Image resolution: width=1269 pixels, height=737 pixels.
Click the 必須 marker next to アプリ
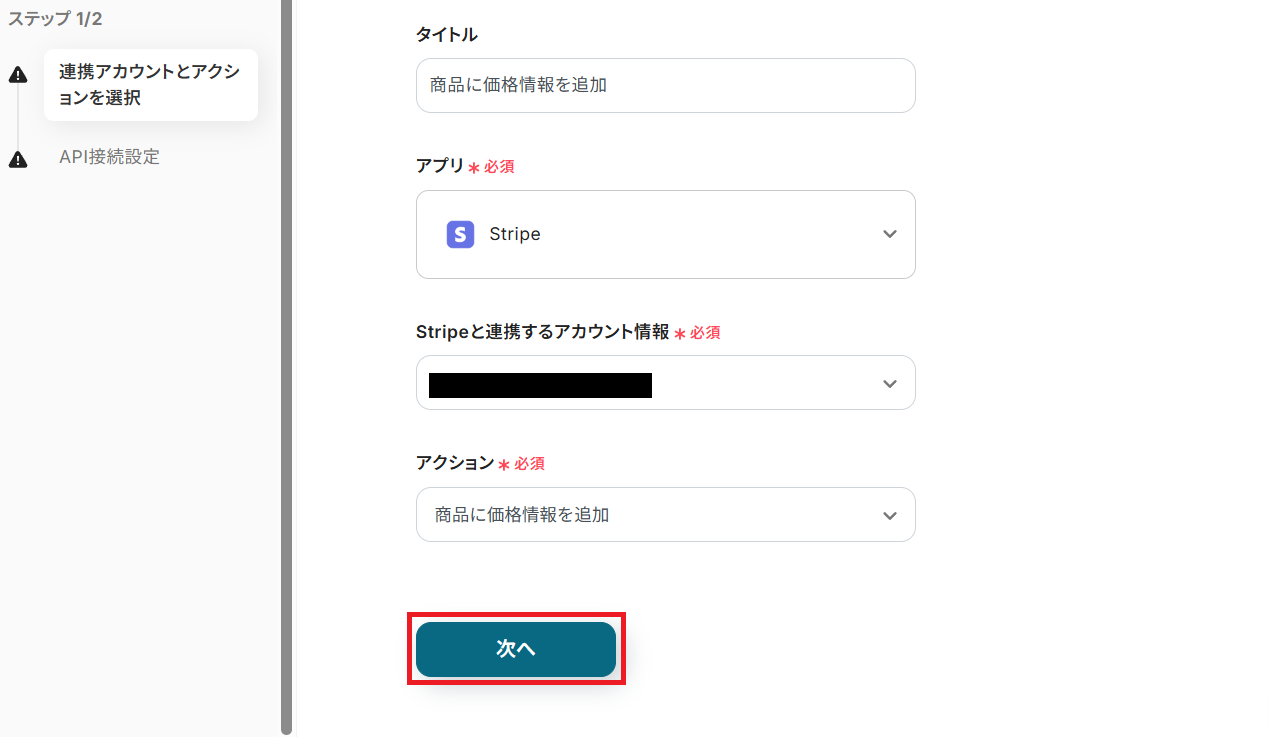(498, 167)
